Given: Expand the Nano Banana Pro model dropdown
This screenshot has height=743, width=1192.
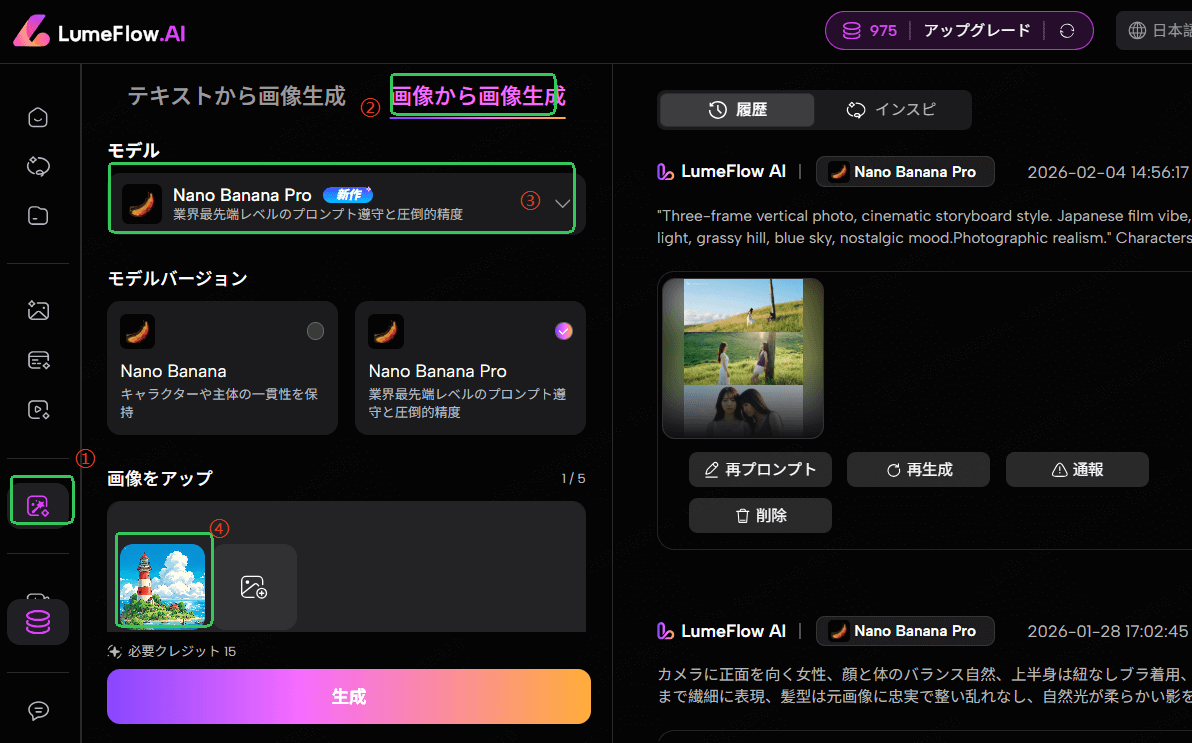Looking at the screenshot, I should click(562, 203).
